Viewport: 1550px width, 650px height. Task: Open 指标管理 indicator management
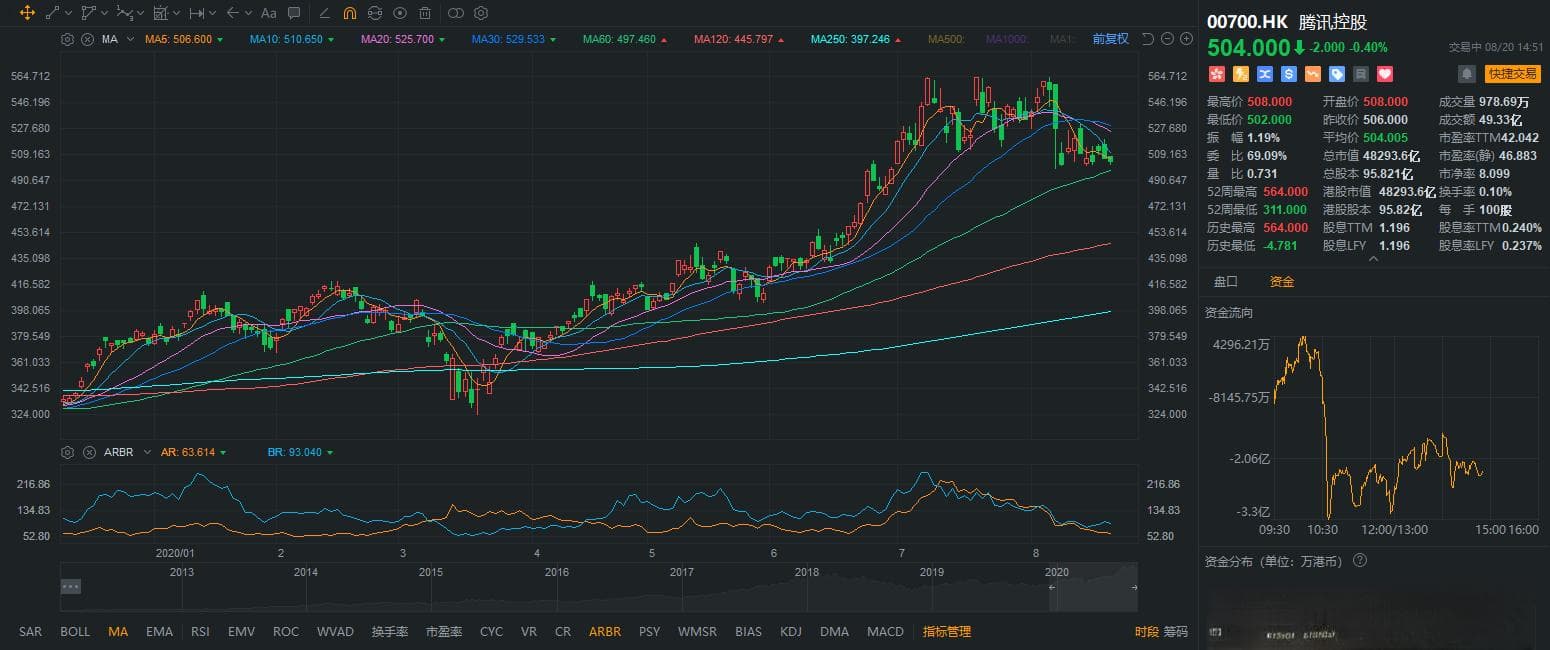946,632
